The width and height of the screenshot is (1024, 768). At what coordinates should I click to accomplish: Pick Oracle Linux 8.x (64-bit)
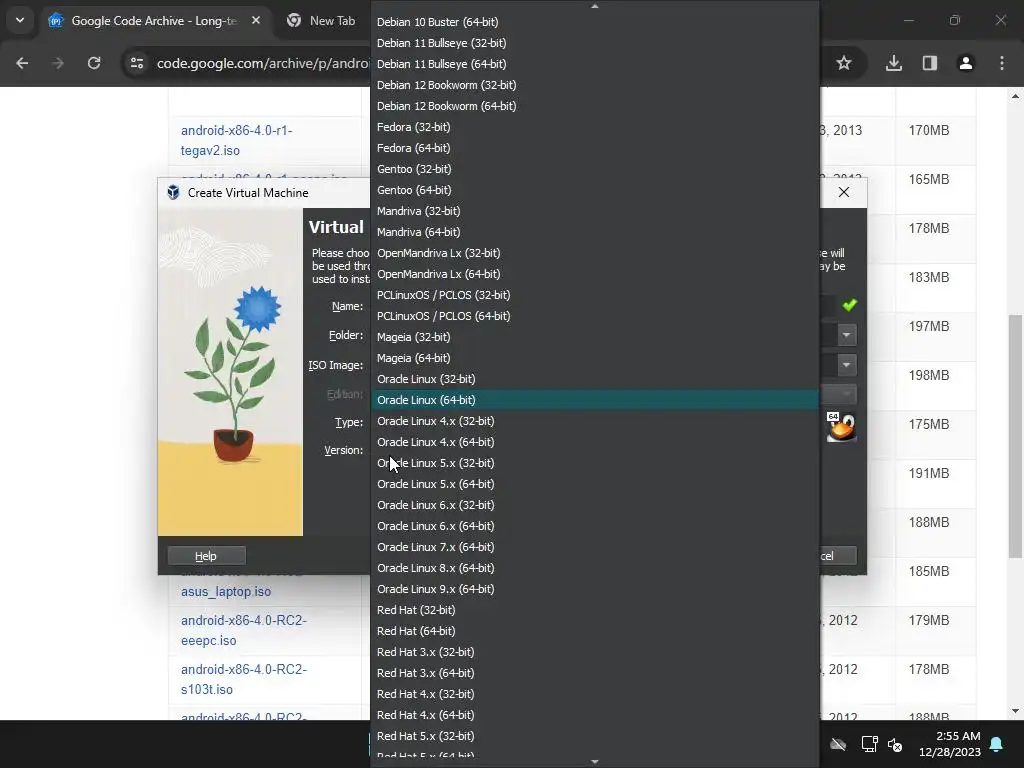[x=595, y=568]
